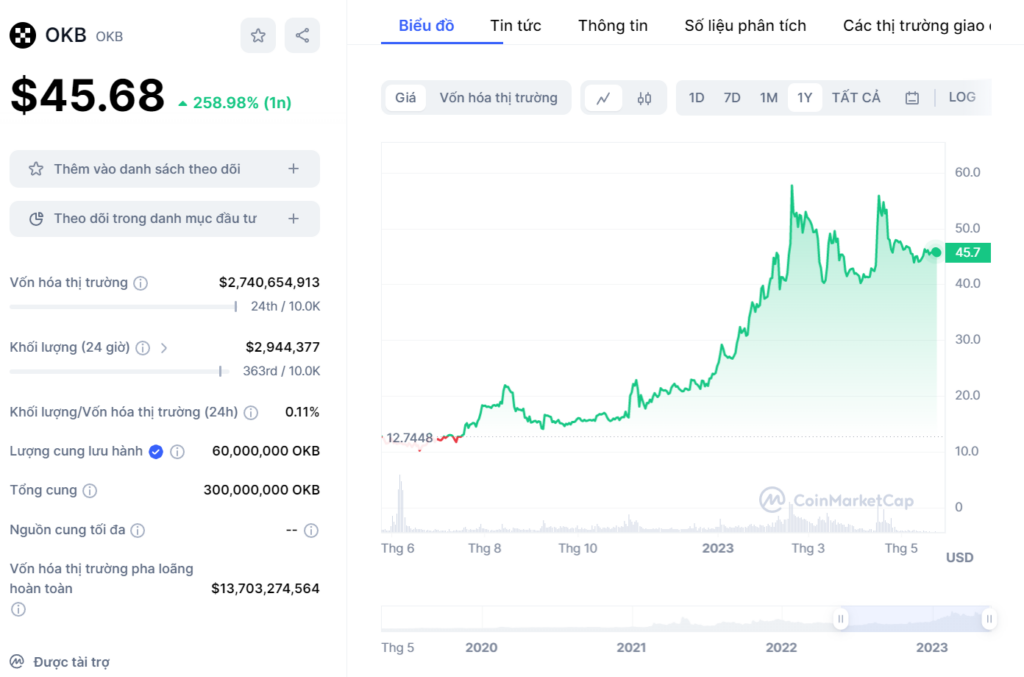Click the left timeline range slider handle
Viewport: 1024px width, 677px height.
tap(841, 619)
